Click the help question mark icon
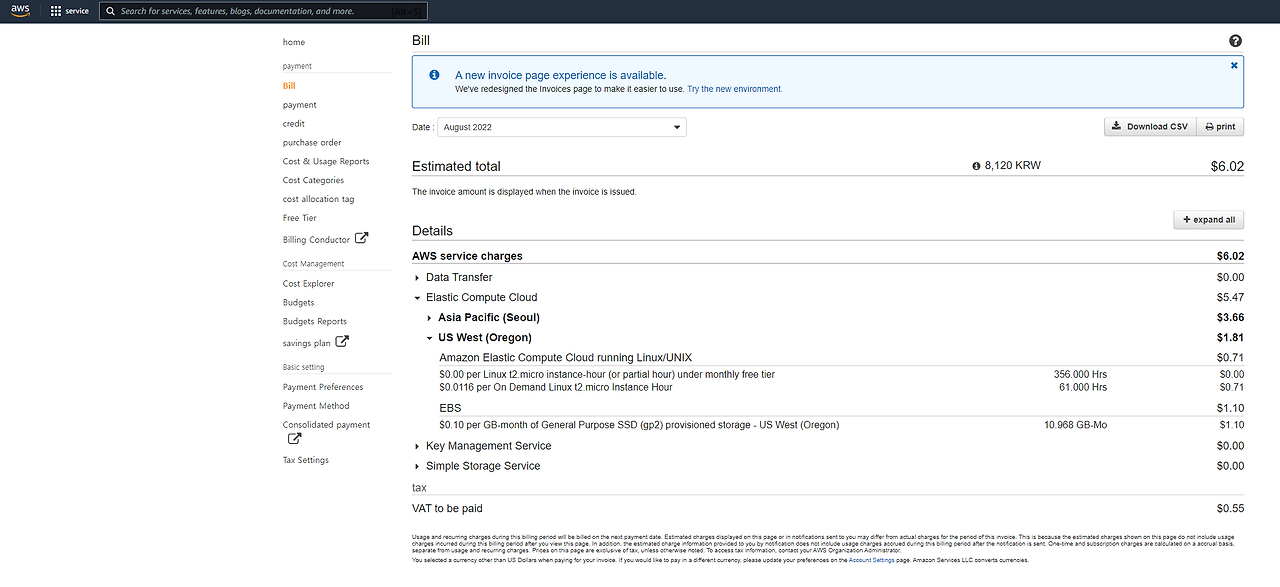 tap(1235, 41)
